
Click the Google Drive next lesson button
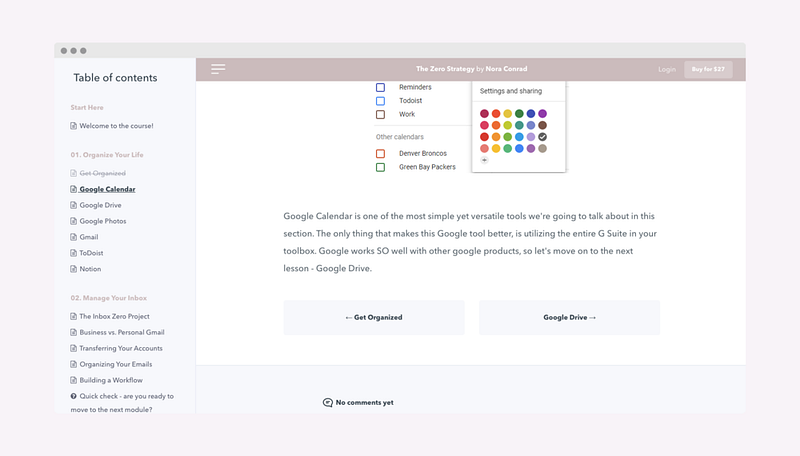(569, 317)
